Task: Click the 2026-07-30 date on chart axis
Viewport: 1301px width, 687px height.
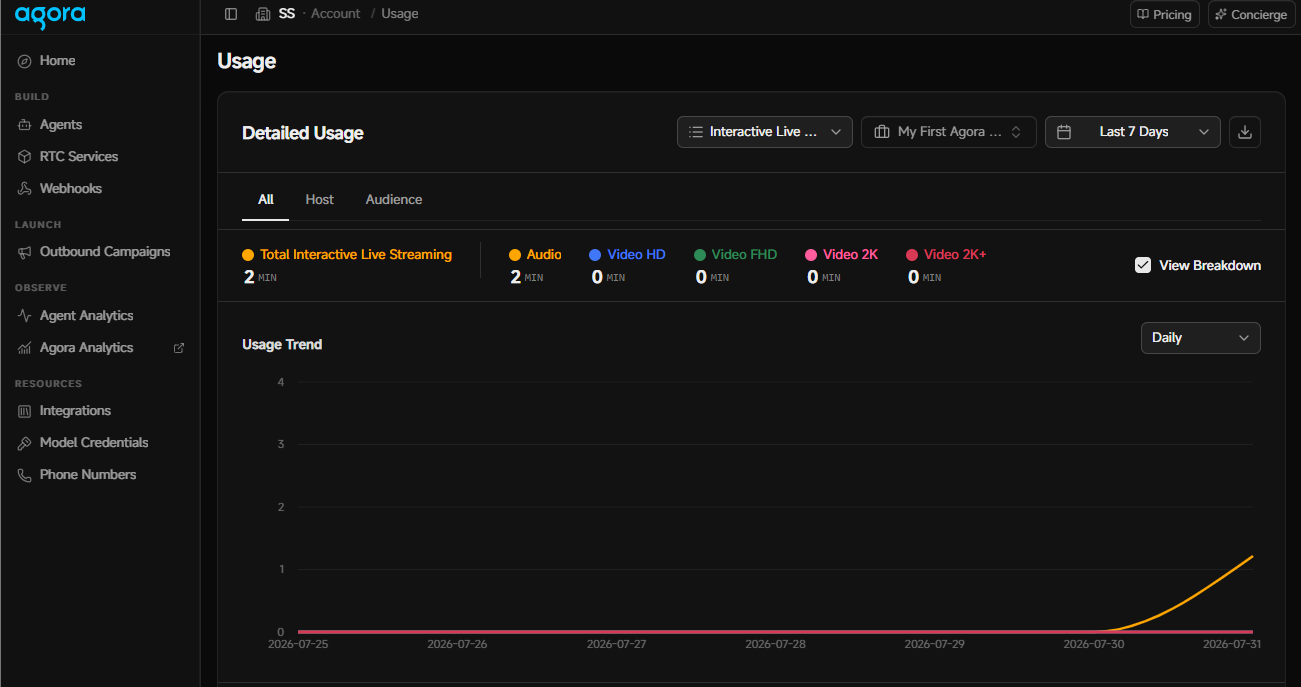Action: point(1094,644)
